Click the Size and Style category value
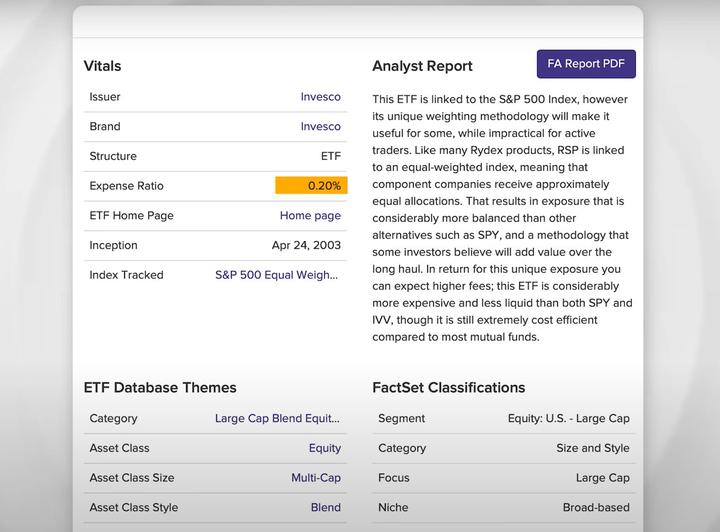The width and height of the screenshot is (720, 532). pyautogui.click(x=593, y=449)
